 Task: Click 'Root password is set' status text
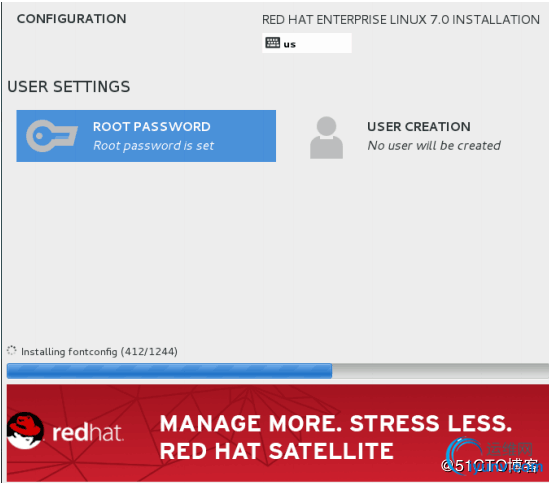click(153, 146)
